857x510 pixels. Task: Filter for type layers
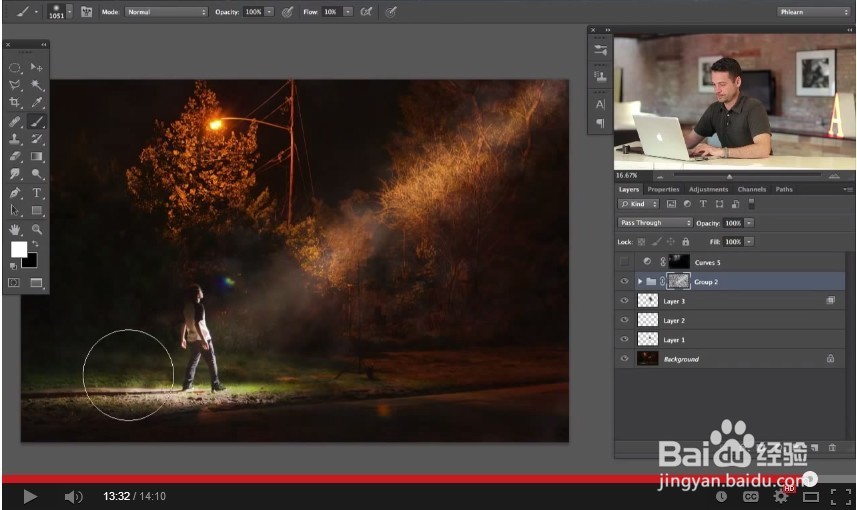[703, 204]
